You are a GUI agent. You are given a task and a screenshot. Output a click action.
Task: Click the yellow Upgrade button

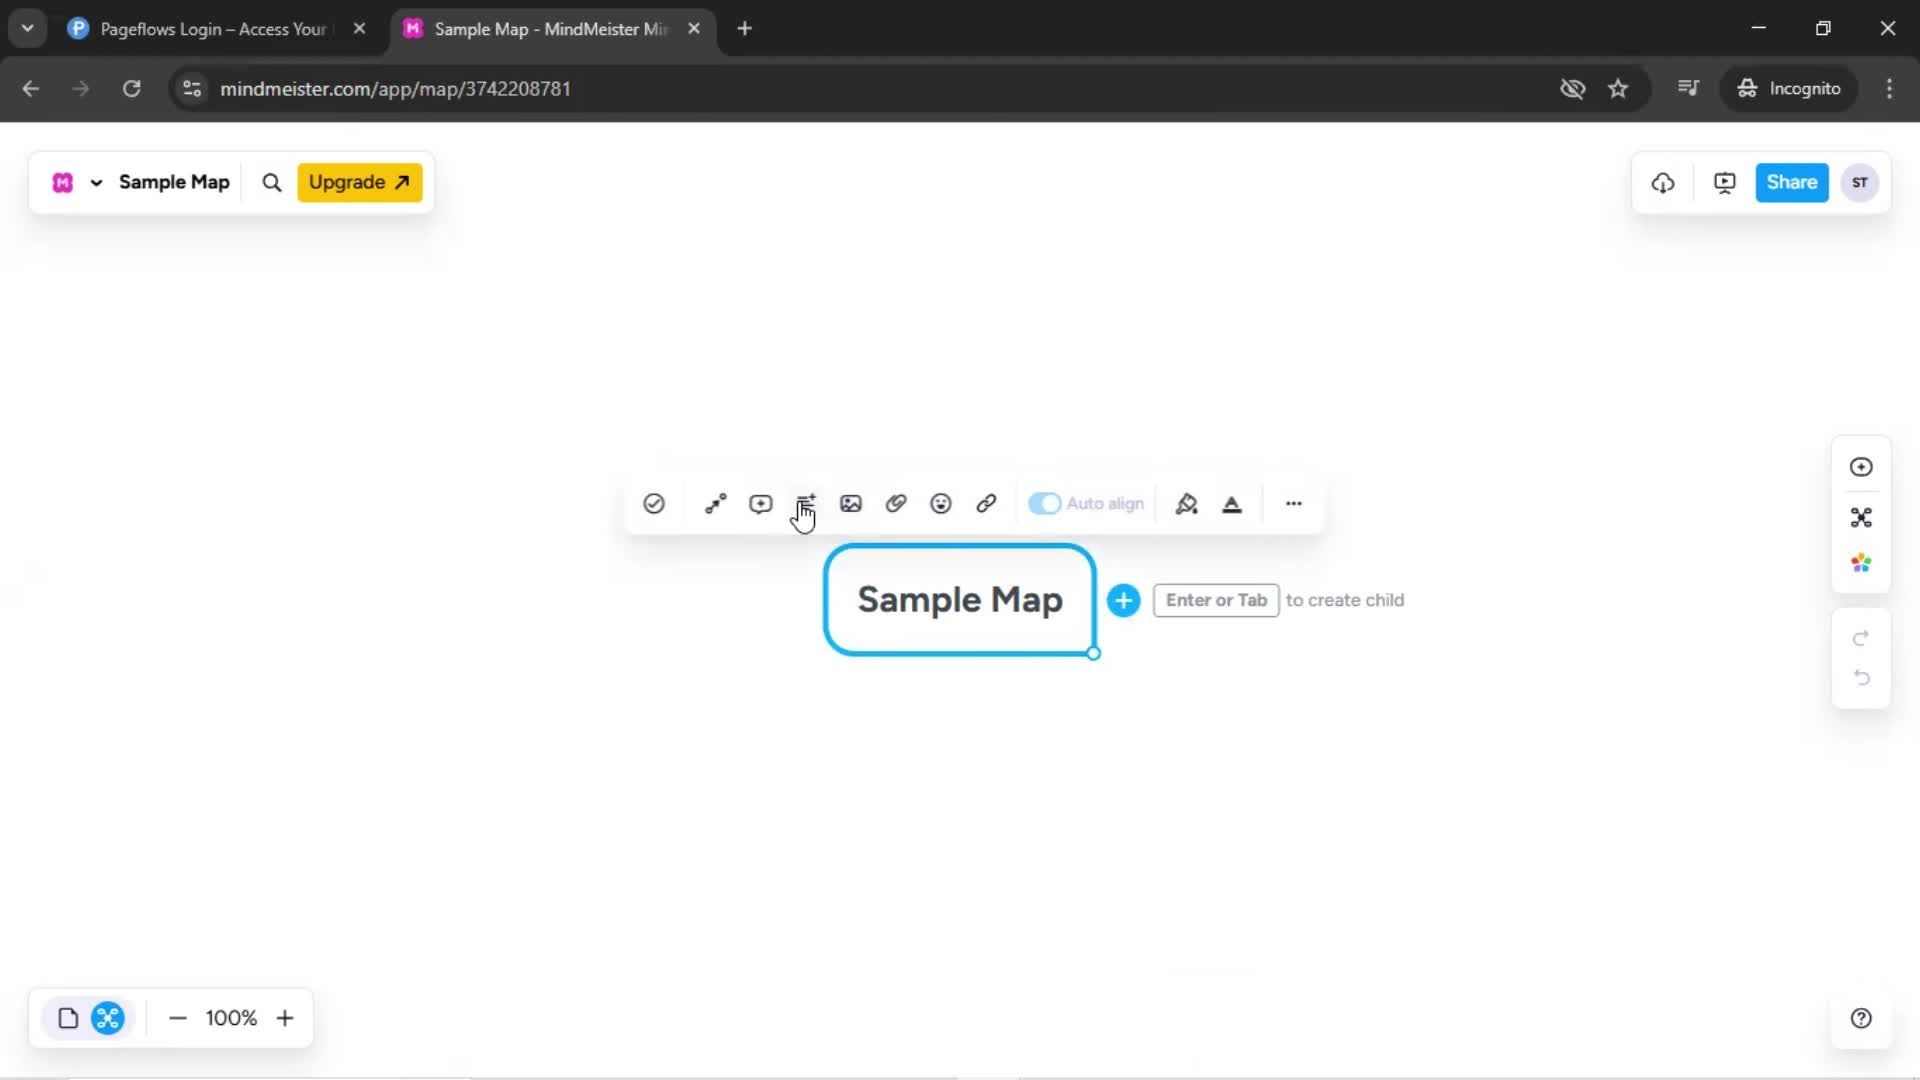point(360,182)
